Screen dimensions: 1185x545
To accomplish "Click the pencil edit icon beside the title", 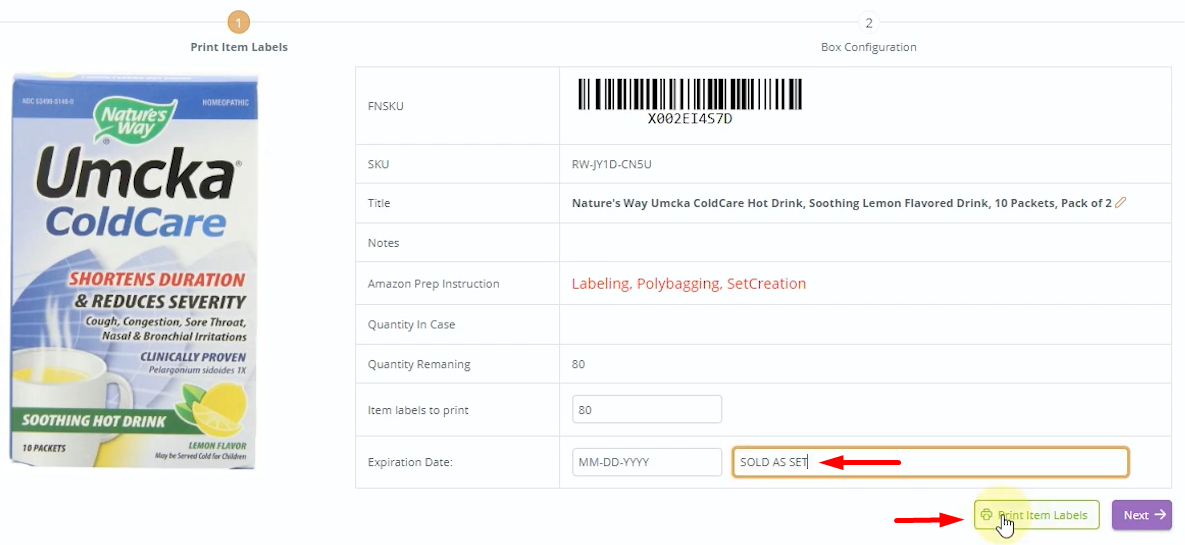I will tap(1120, 203).
